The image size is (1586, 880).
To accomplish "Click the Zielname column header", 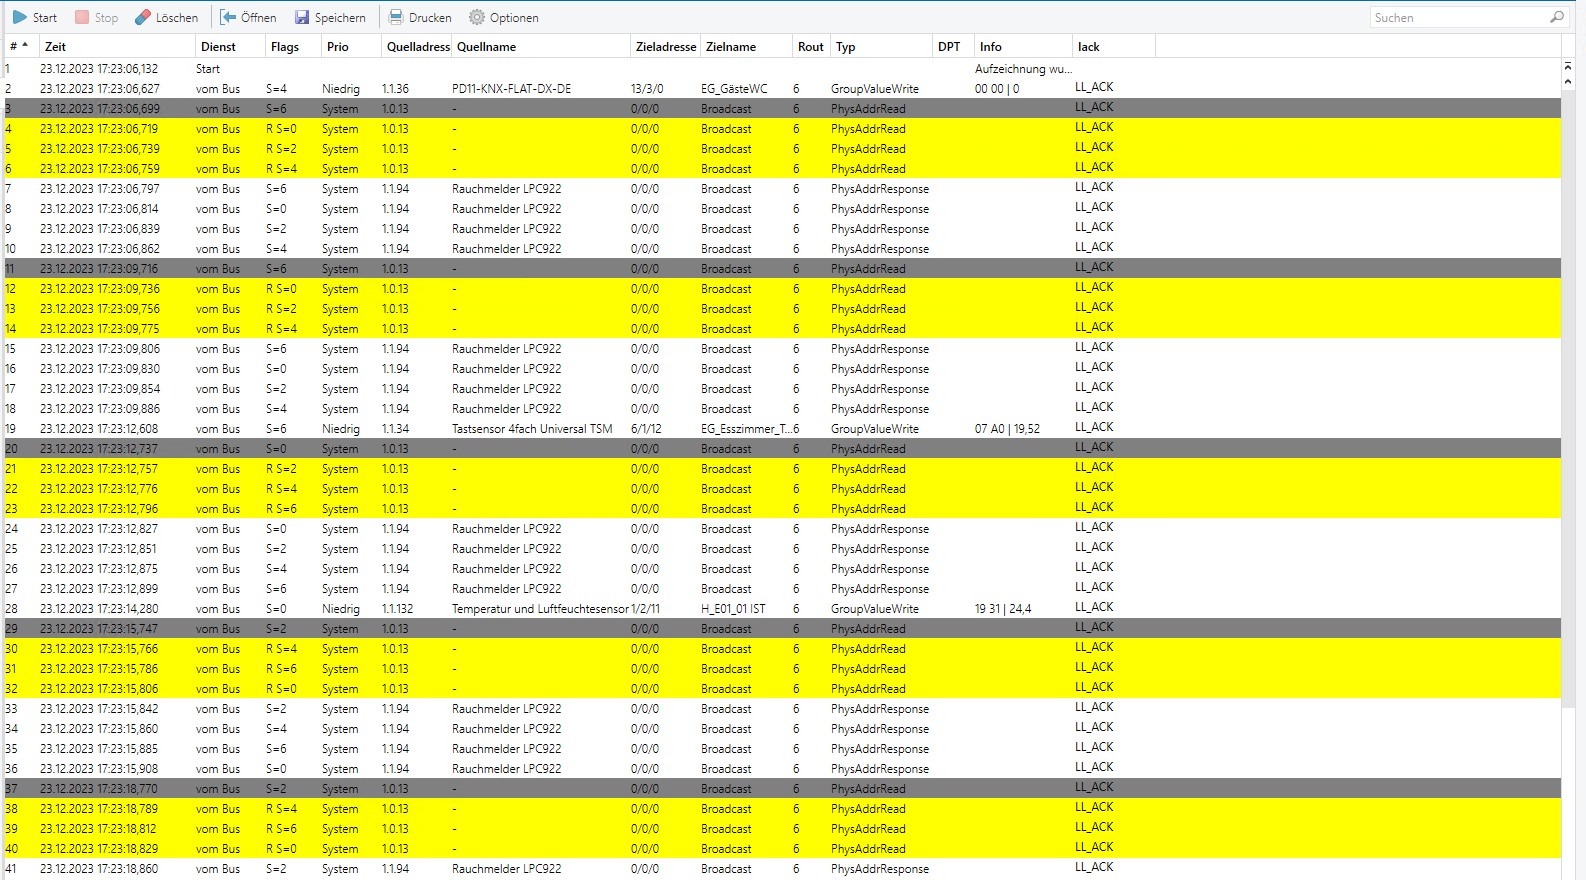I will 731,46.
